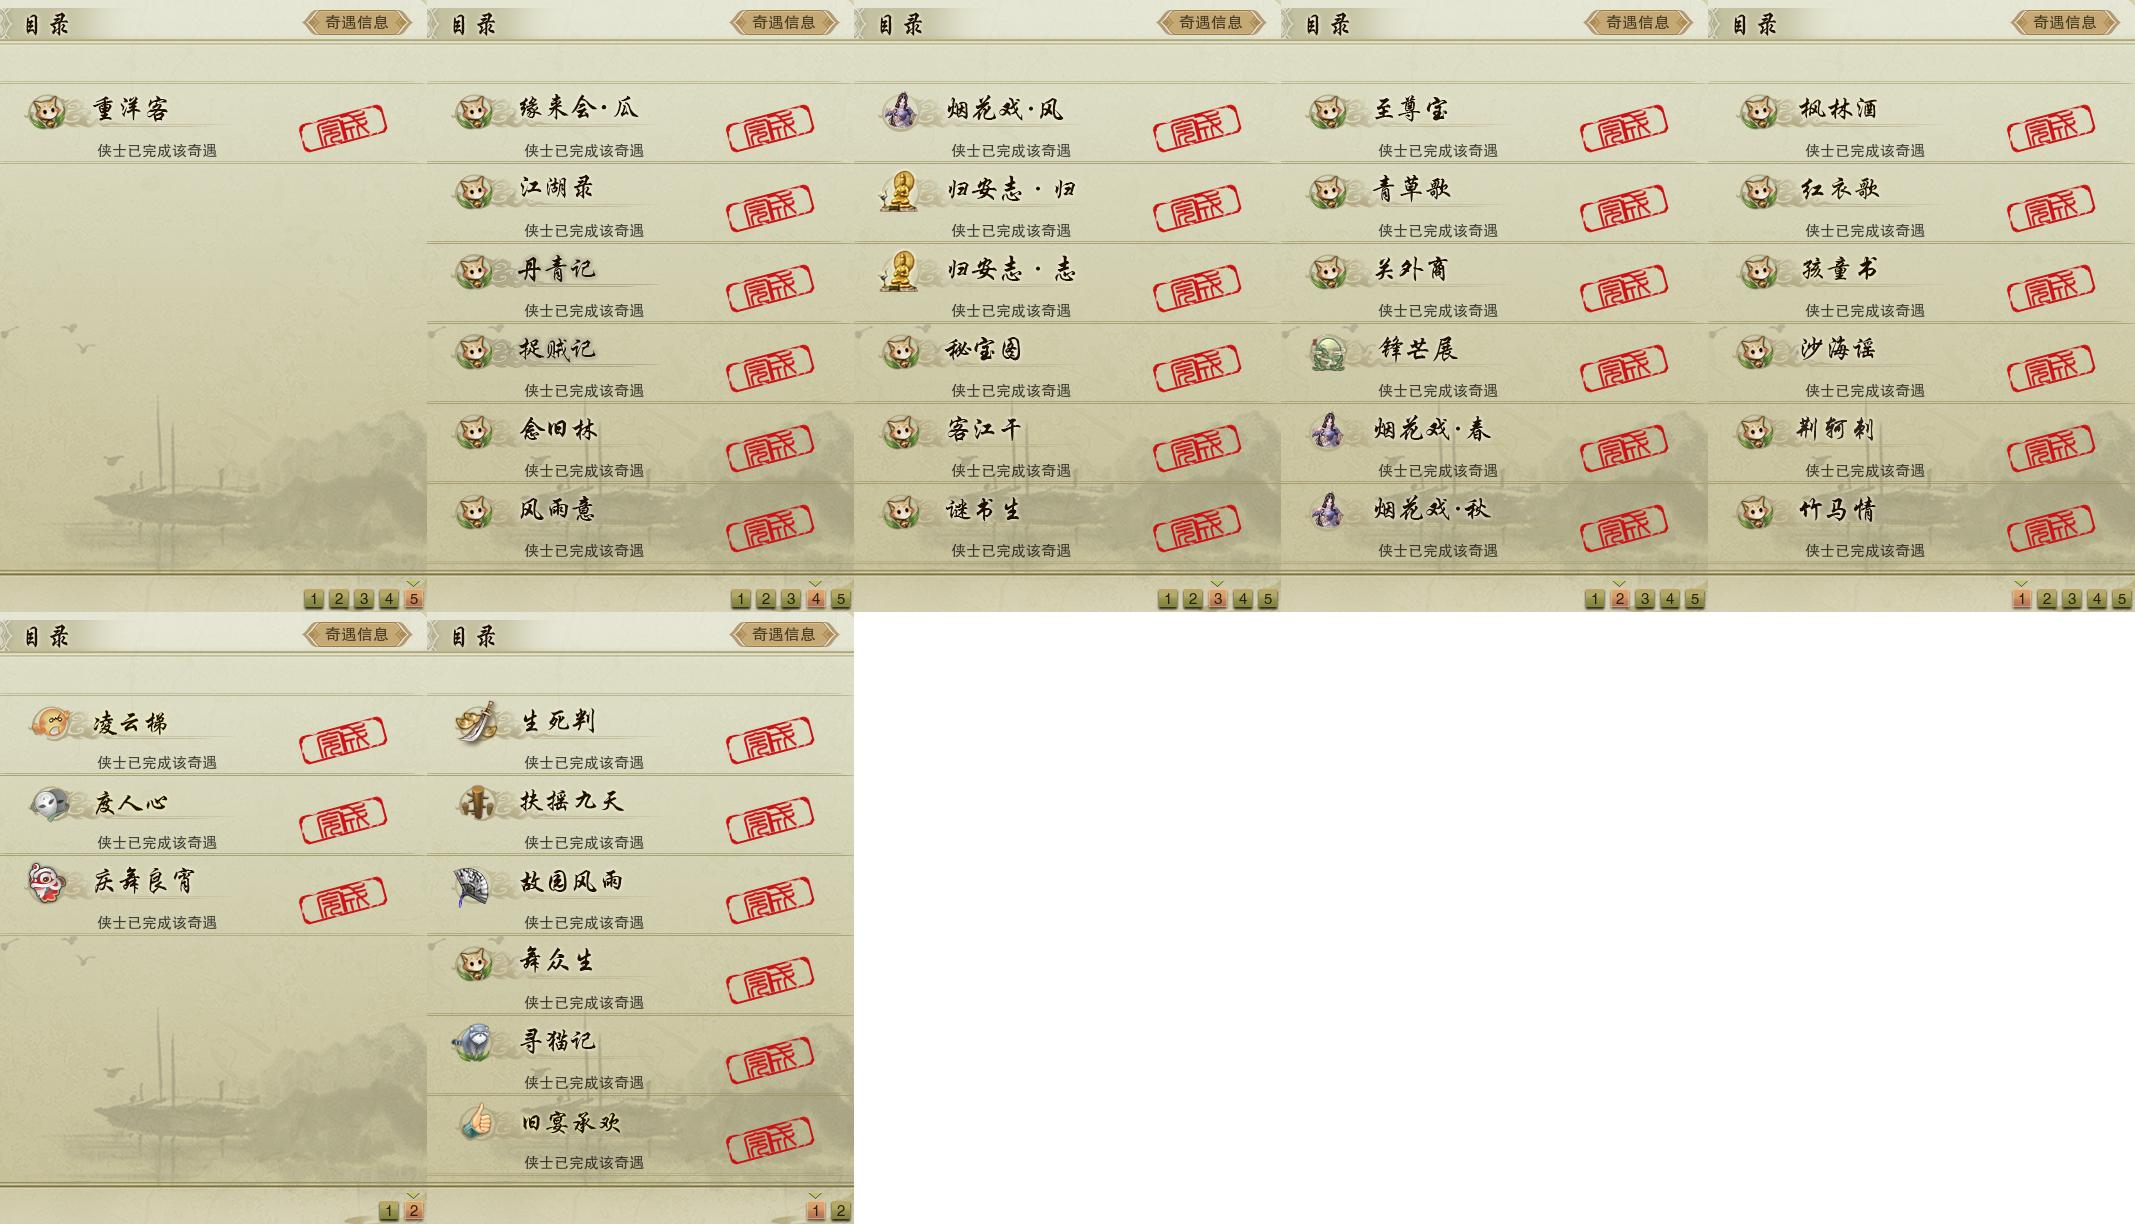Switch to page 2 below 旧宴承欢
2135x1224 pixels.
pyautogui.click(x=841, y=1211)
